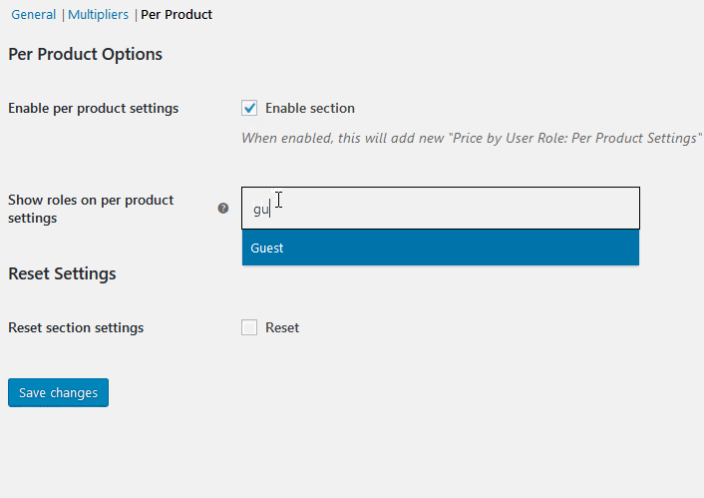Uncheck the Enable section checkbox
The image size is (704, 498).
[x=249, y=108]
